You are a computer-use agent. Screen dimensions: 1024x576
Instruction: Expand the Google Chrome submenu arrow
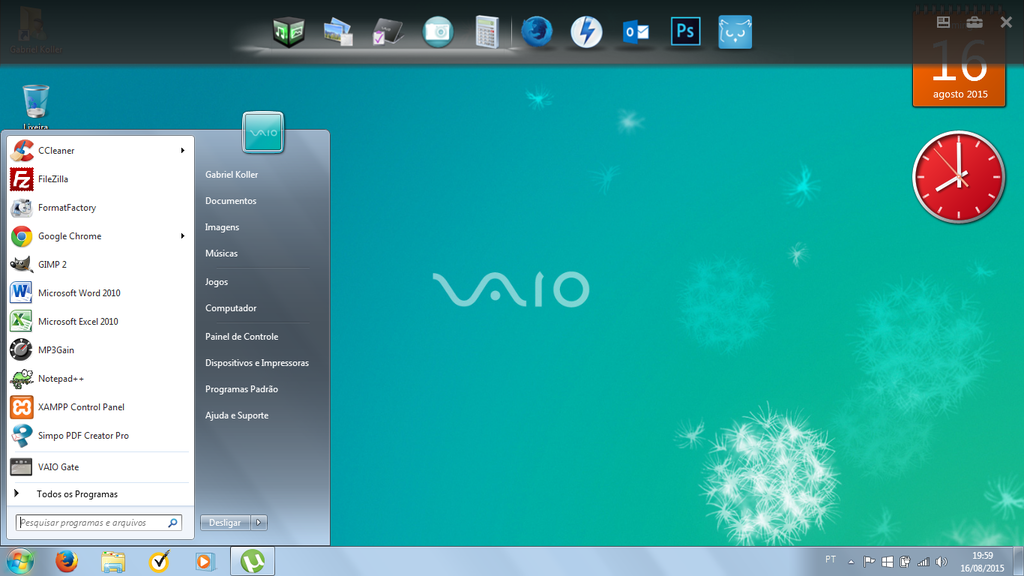[x=183, y=236]
